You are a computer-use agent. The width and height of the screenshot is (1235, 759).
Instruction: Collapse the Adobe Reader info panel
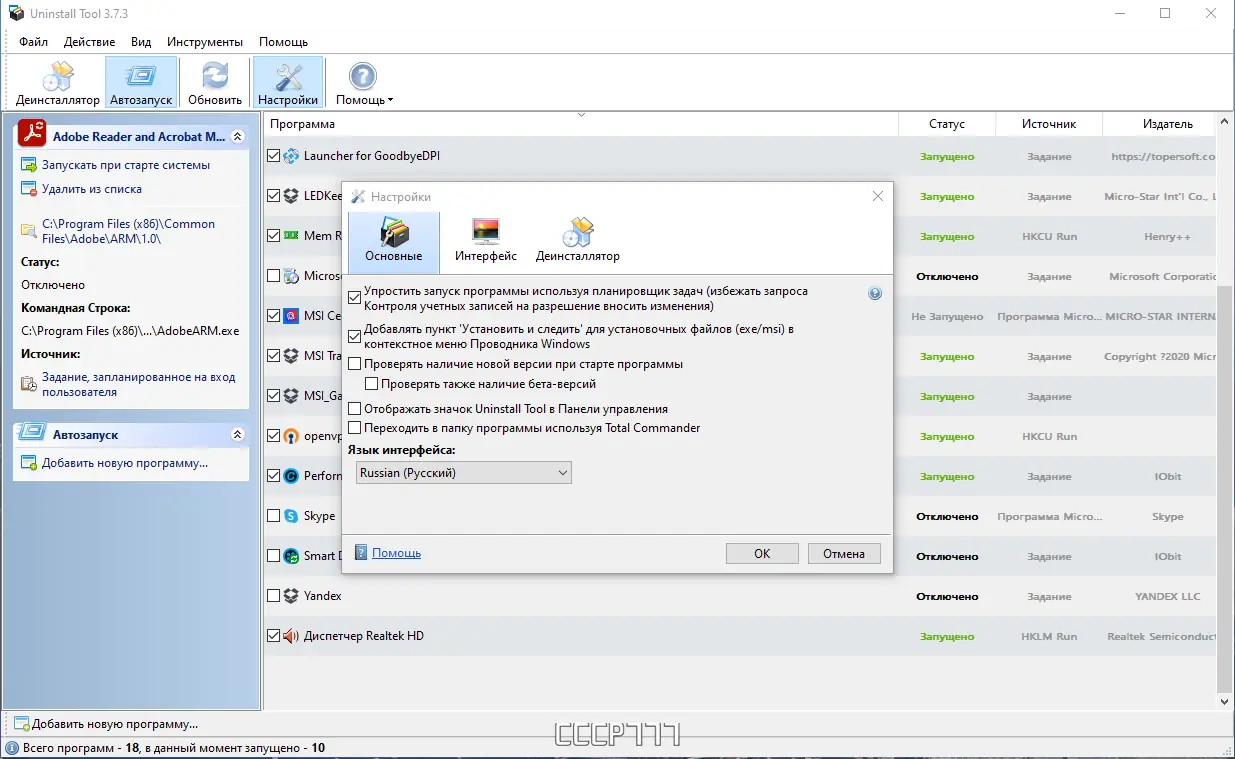[237, 136]
